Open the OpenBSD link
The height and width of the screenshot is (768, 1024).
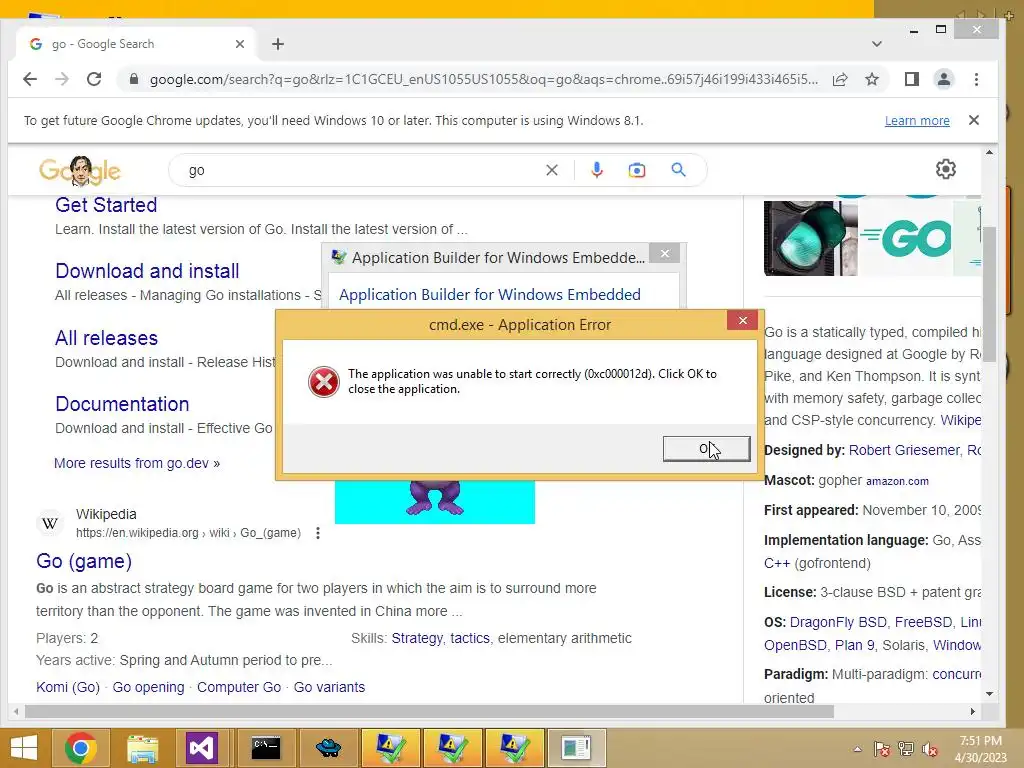795,645
